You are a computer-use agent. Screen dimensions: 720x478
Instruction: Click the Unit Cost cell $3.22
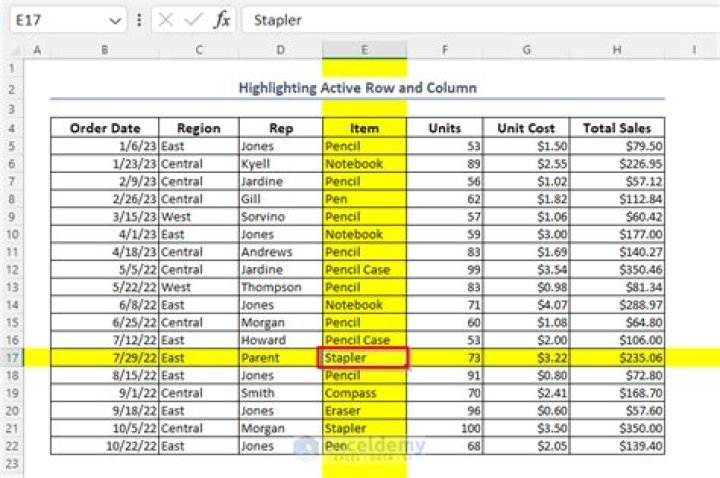[x=526, y=358]
